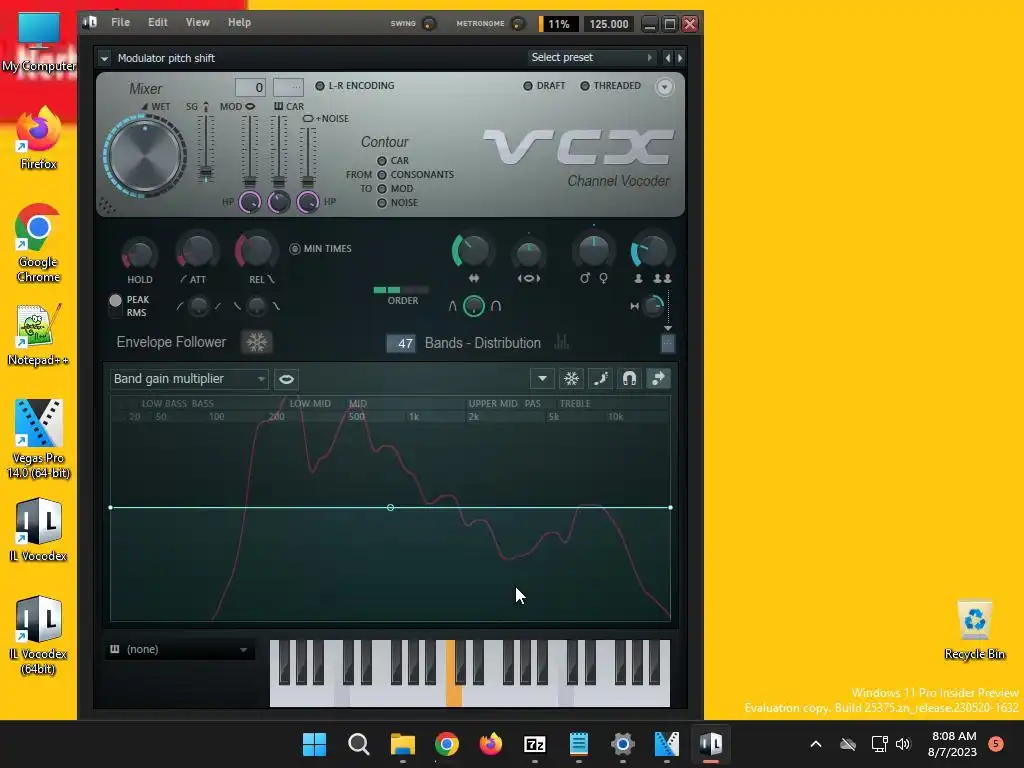Image resolution: width=1024 pixels, height=768 pixels.
Task: Click the CAR high-pass knob
Action: 279,202
